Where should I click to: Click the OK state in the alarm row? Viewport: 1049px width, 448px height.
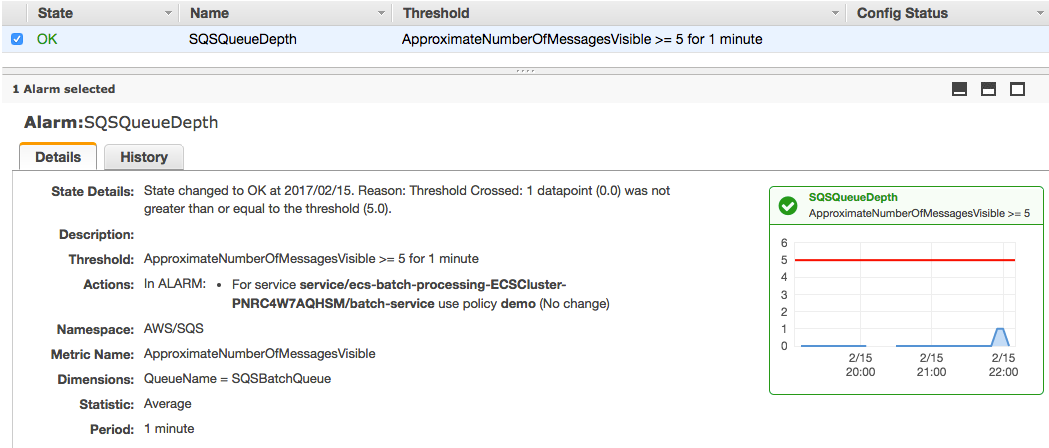pyautogui.click(x=47, y=39)
